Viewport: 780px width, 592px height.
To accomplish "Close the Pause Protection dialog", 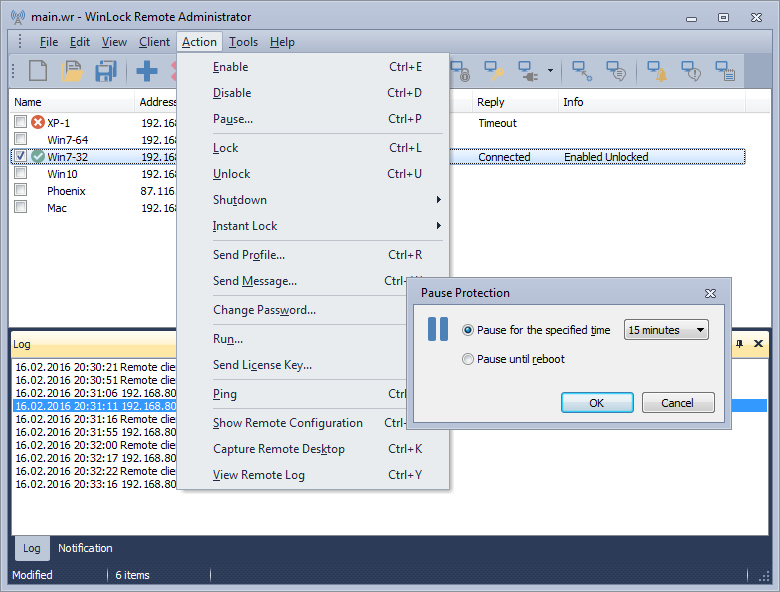I will pos(710,294).
